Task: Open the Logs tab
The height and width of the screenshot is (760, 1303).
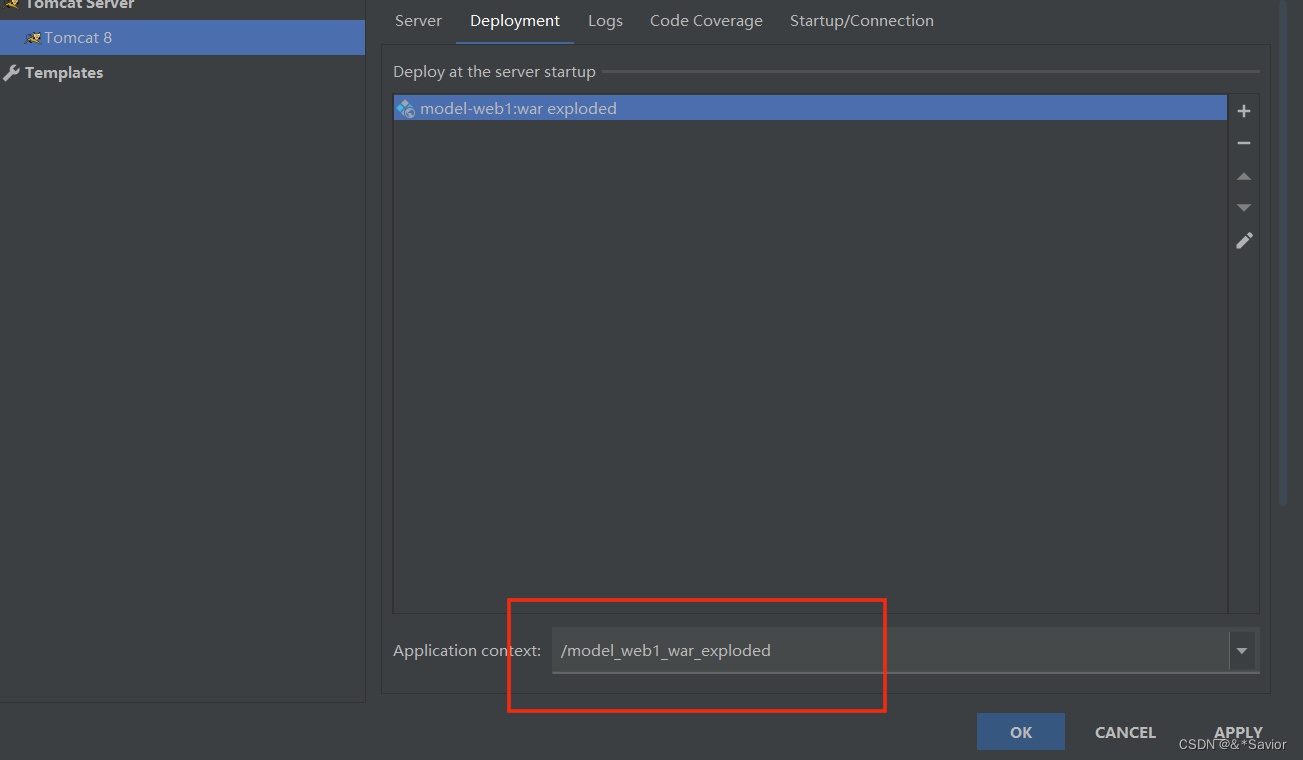Action: click(x=605, y=21)
